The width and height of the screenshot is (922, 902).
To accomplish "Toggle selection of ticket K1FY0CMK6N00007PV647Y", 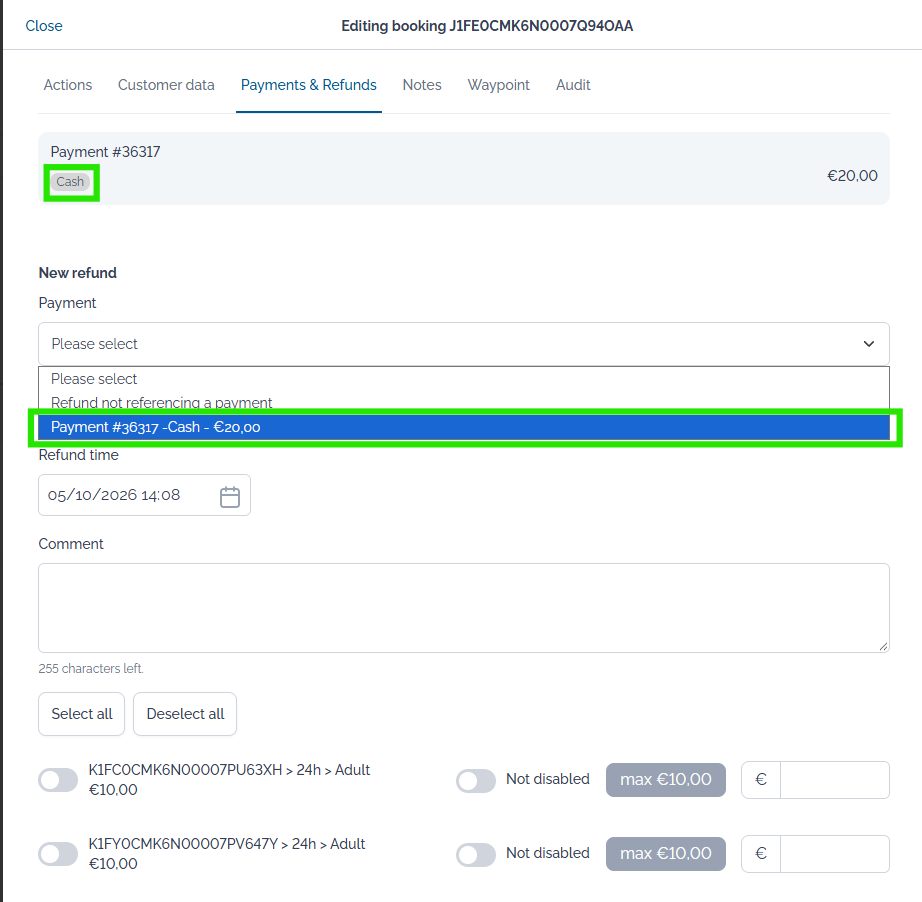I will (58, 854).
